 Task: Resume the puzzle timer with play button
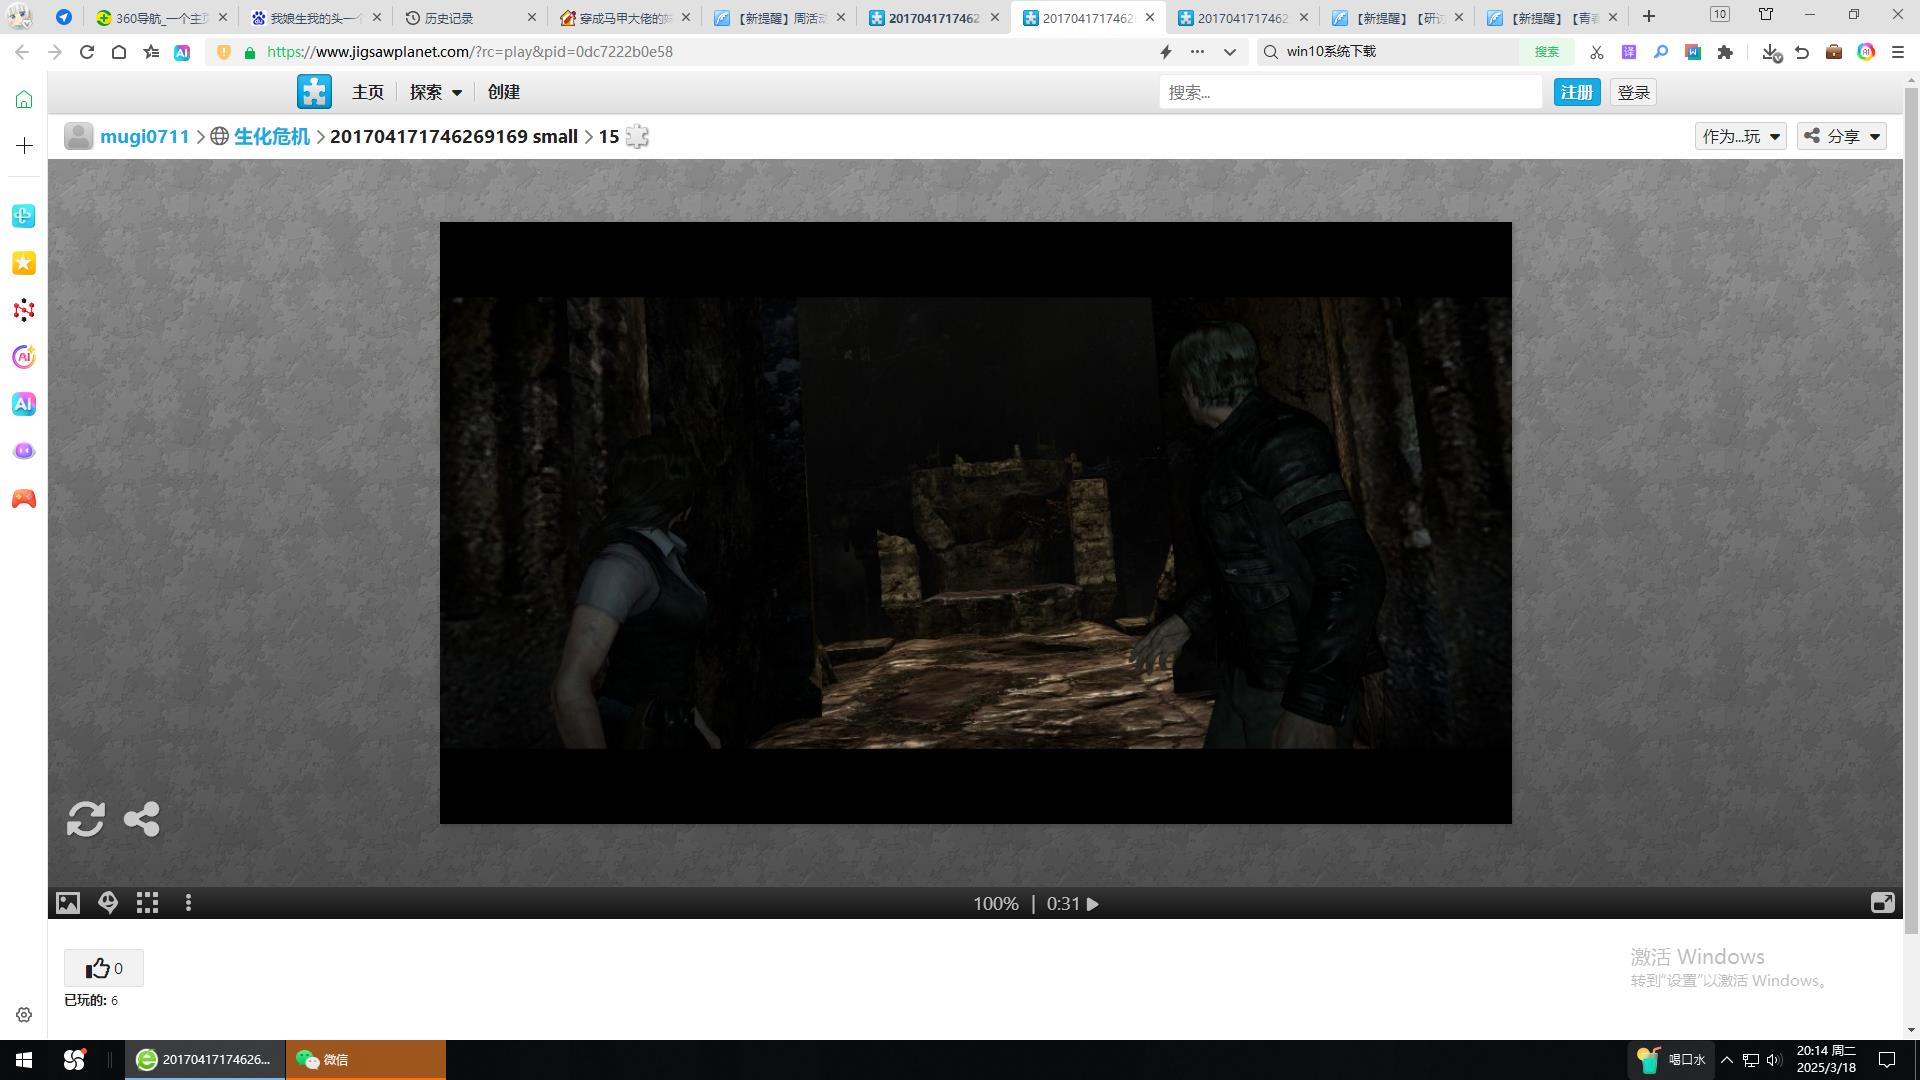pos(1093,904)
